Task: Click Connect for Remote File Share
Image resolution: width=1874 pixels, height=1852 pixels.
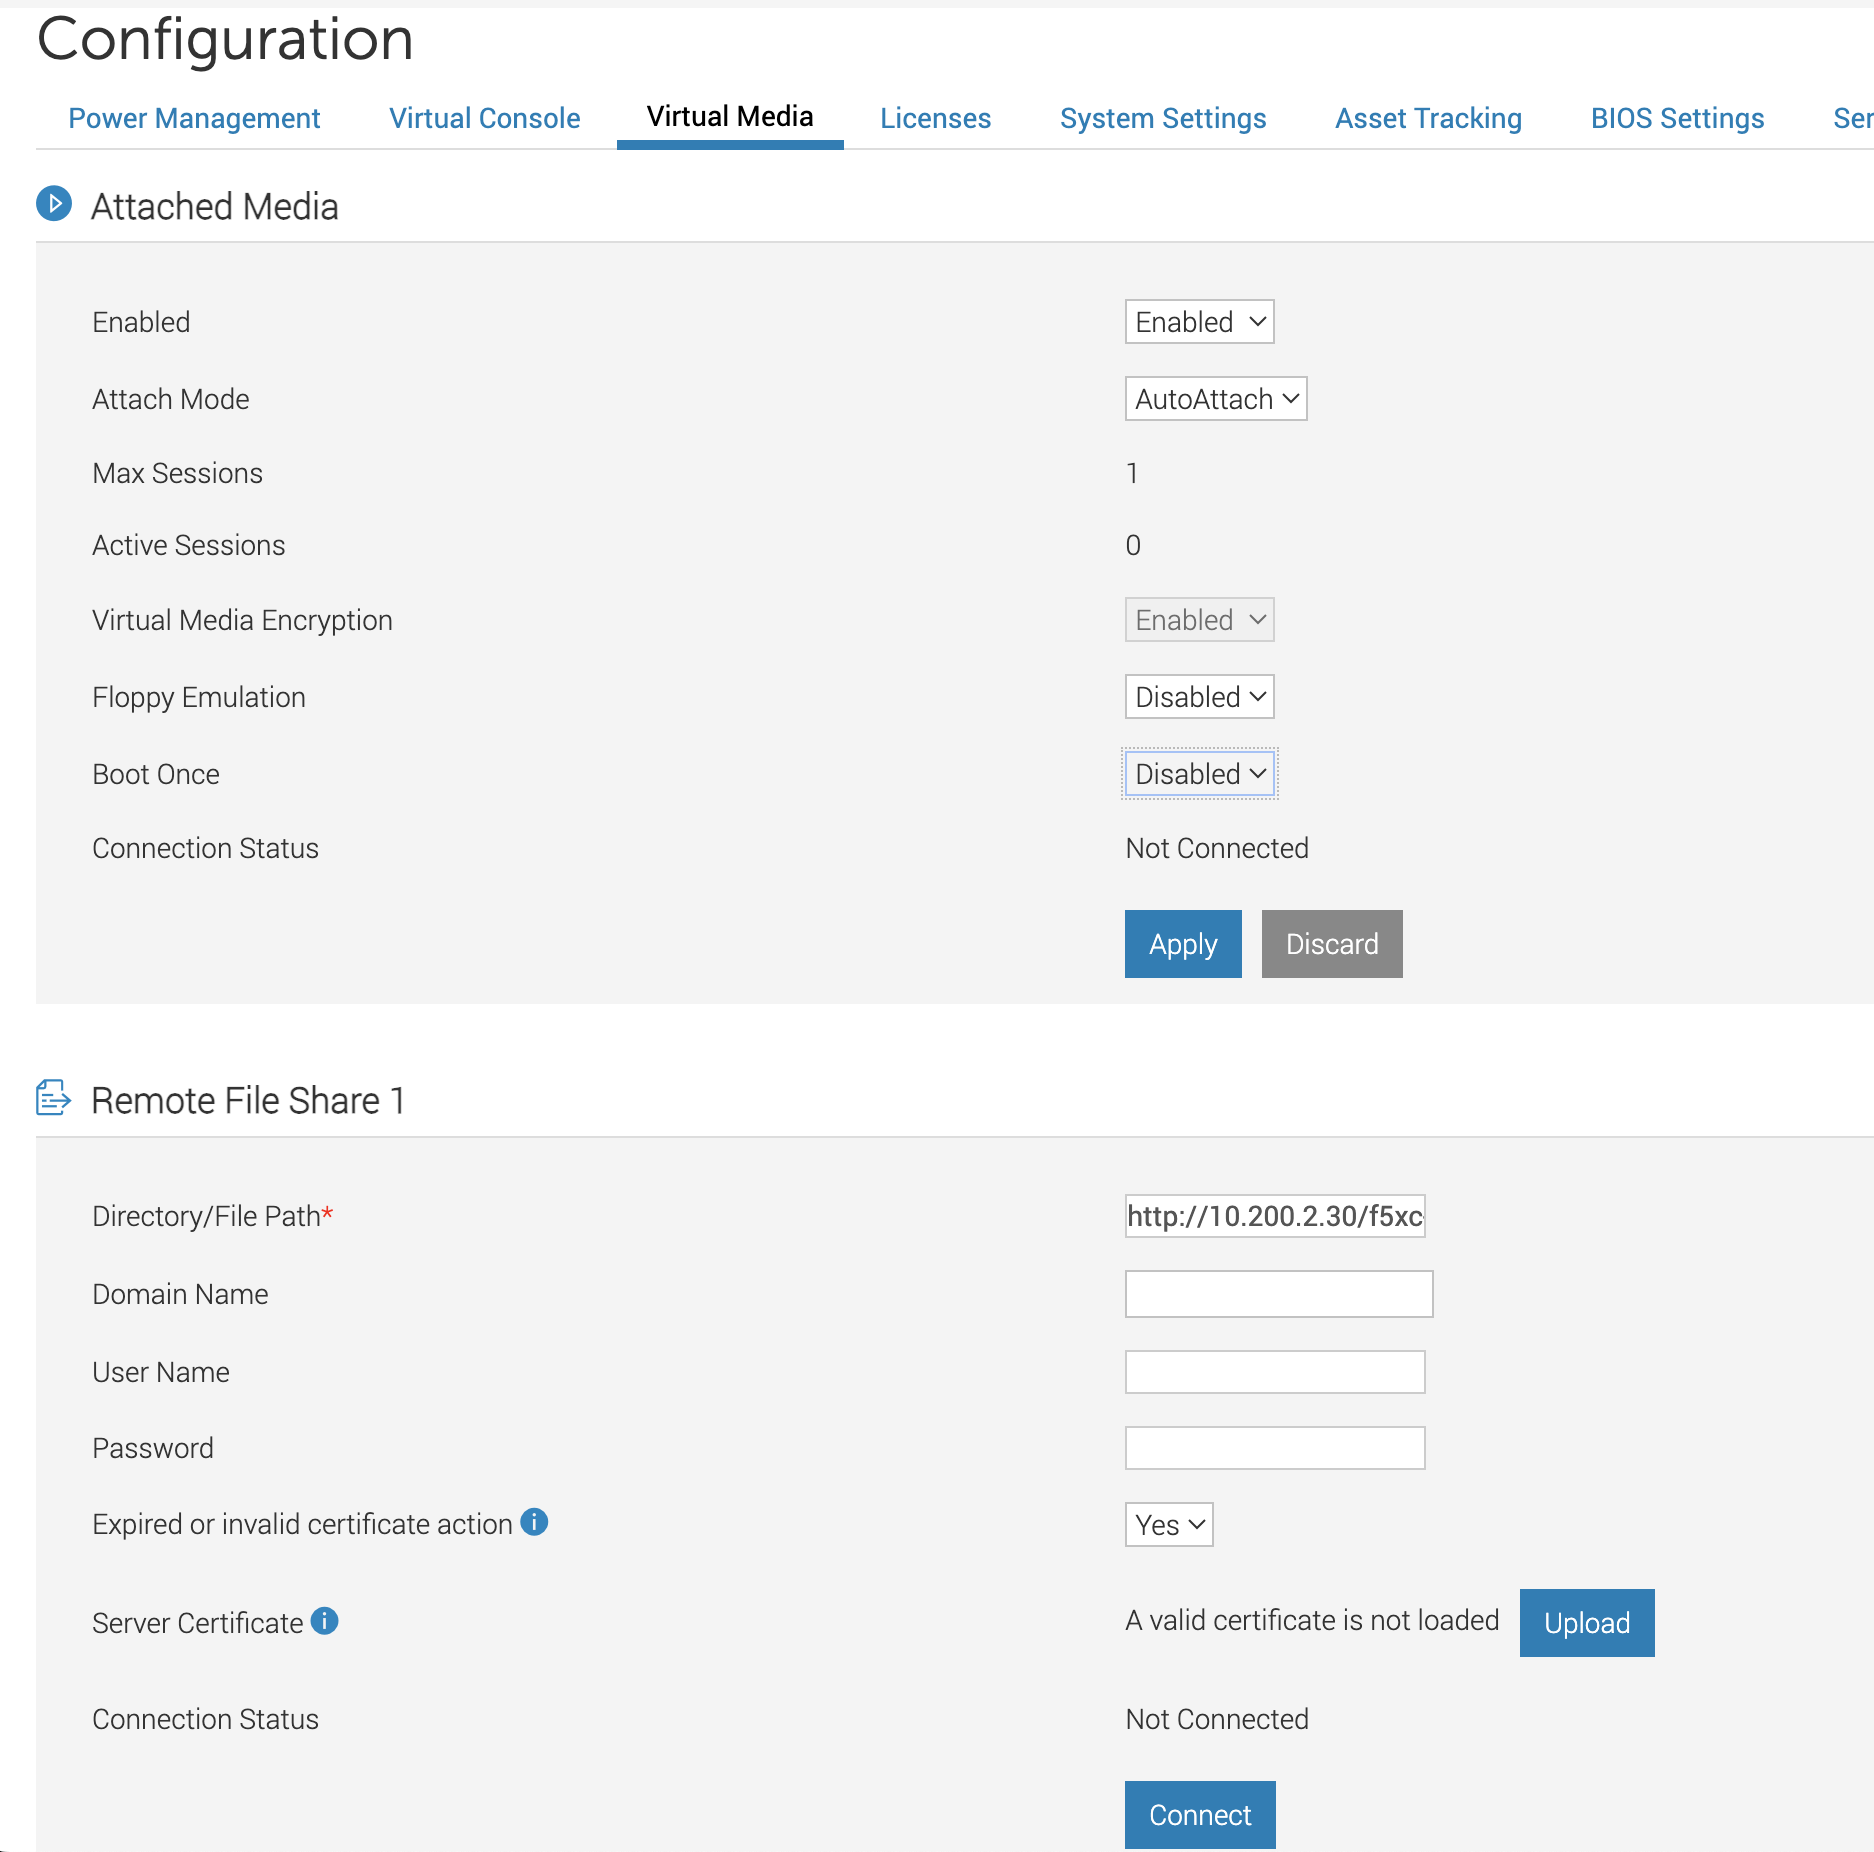Action: pos(1199,1815)
